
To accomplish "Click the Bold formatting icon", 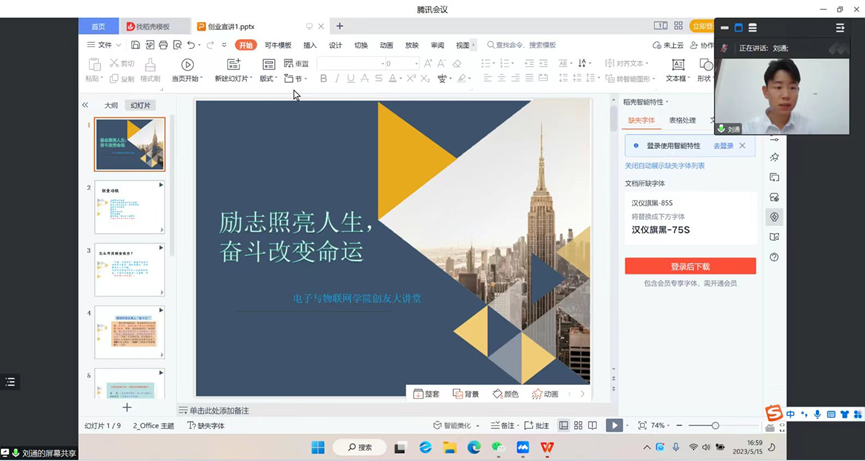I will coord(323,79).
